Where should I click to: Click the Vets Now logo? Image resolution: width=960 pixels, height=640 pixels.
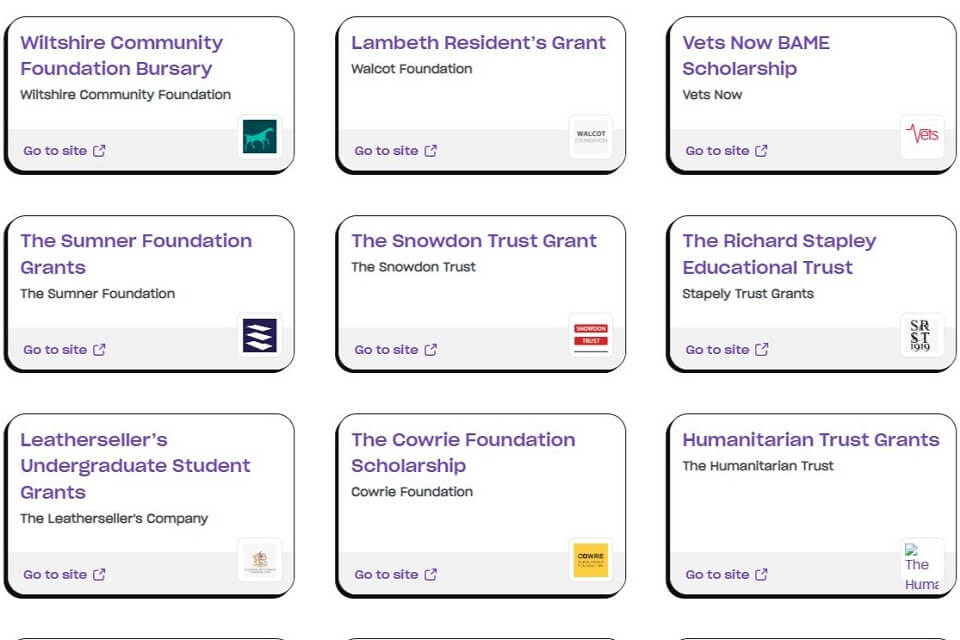point(921,137)
